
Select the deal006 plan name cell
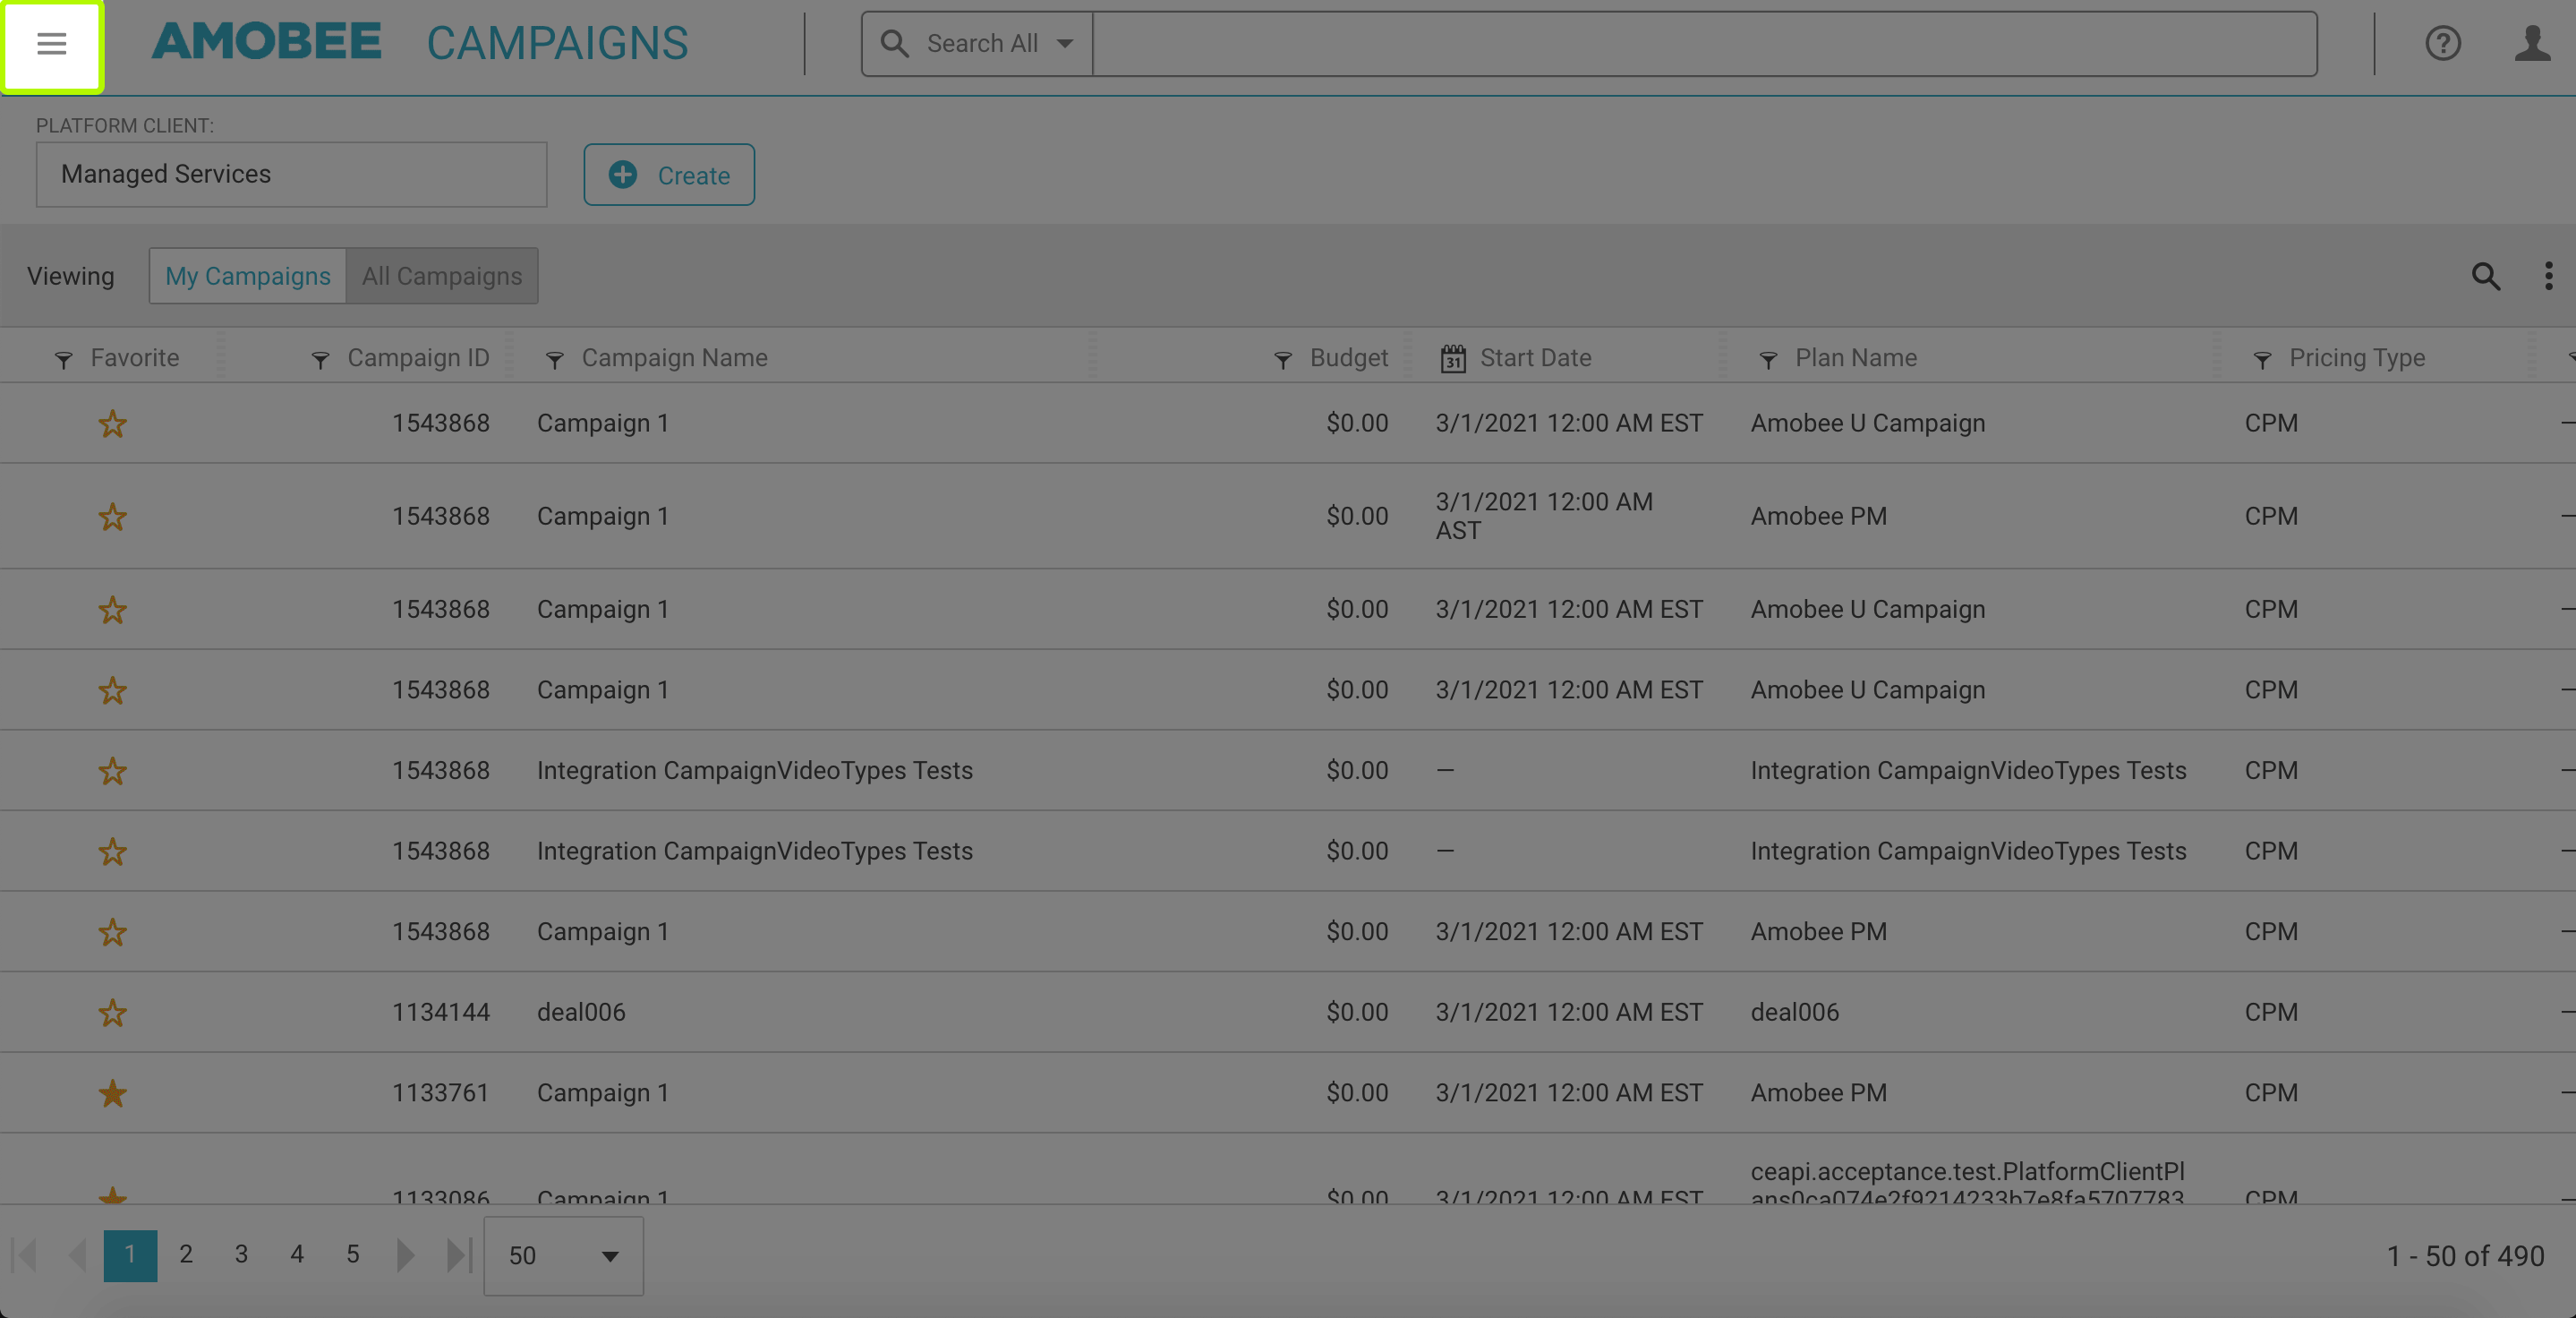pos(1794,1012)
